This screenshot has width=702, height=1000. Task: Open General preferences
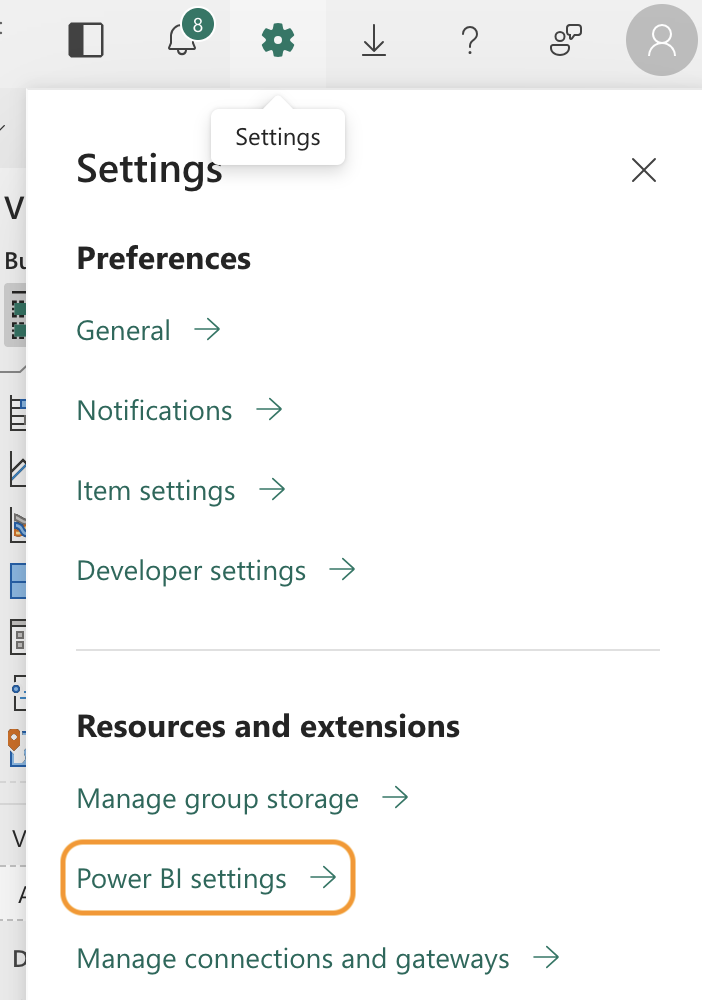[149, 330]
